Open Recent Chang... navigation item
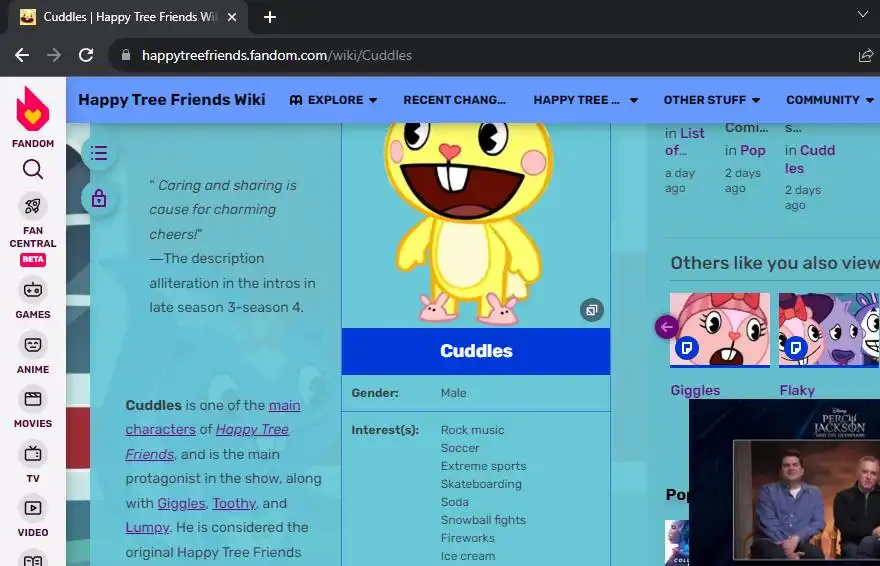880x566 pixels. (454, 100)
